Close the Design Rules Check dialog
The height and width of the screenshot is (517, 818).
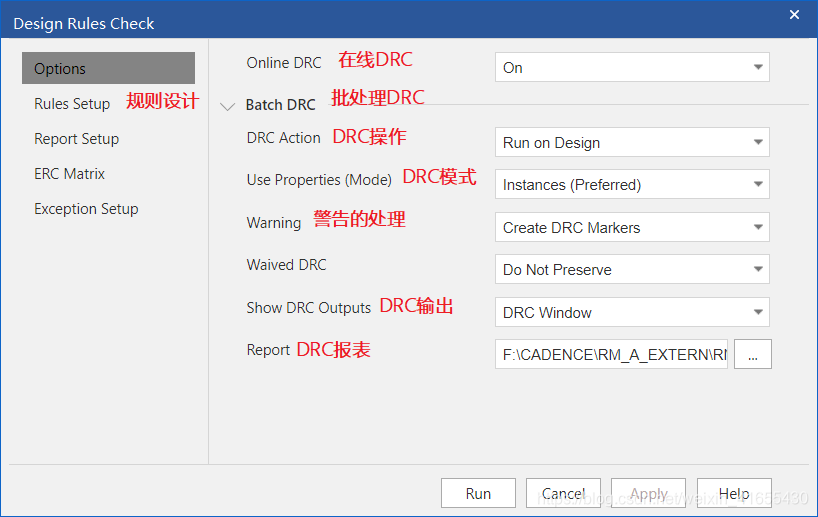pos(794,15)
